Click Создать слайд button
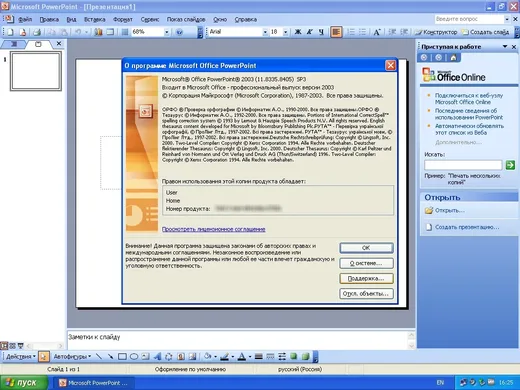Screen dimensions: 520x390 click(x=486, y=32)
